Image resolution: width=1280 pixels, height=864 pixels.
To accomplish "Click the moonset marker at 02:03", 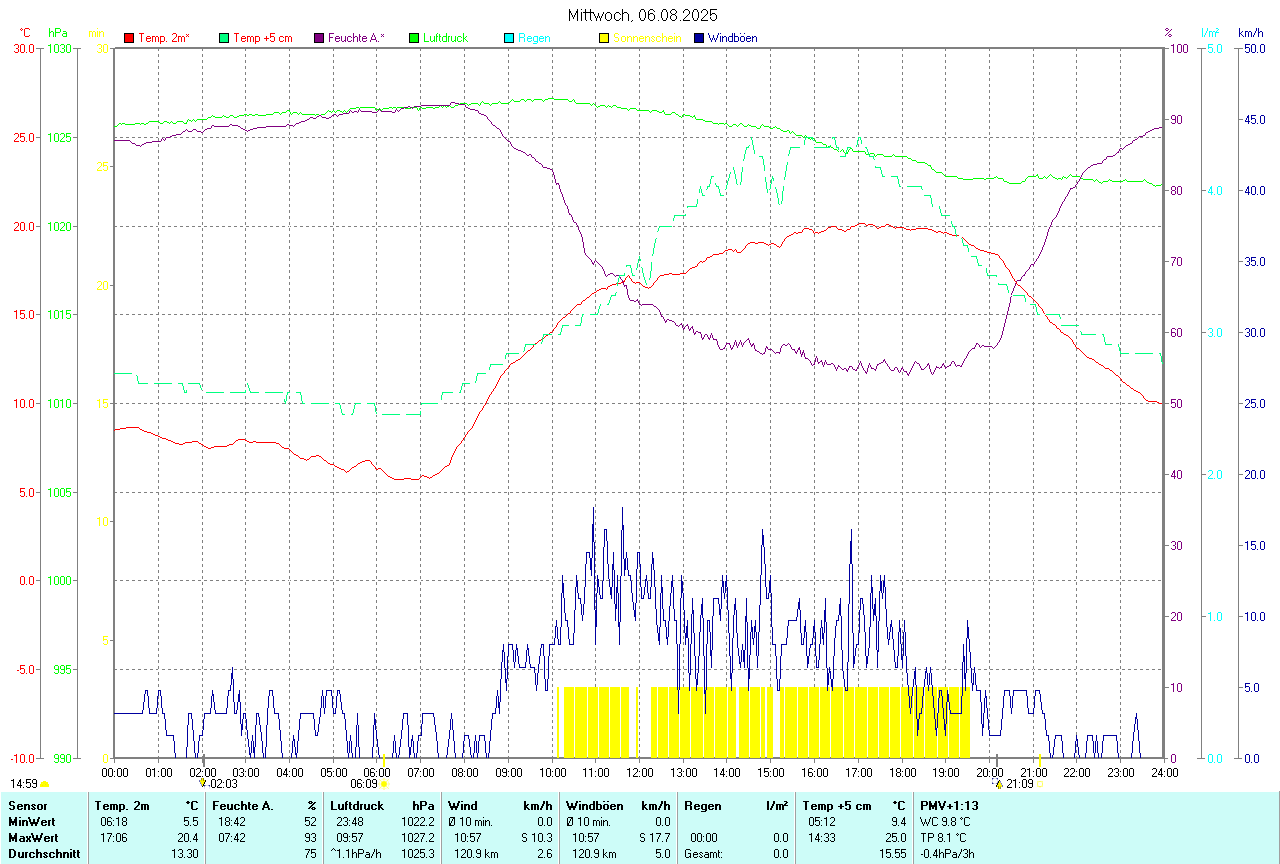I will pyautogui.click(x=203, y=784).
